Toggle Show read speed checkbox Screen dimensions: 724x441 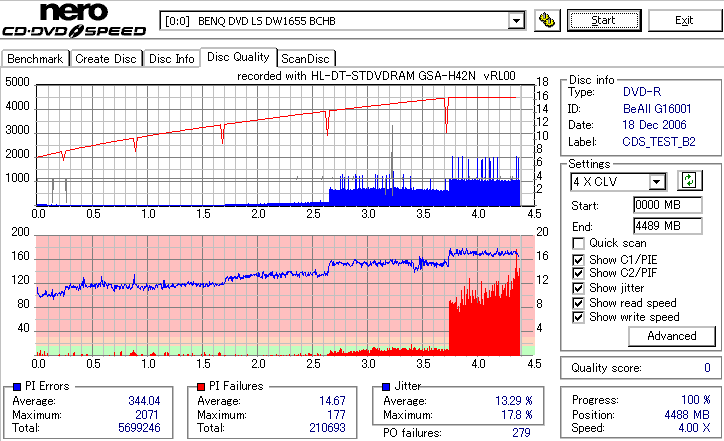[x=578, y=303]
